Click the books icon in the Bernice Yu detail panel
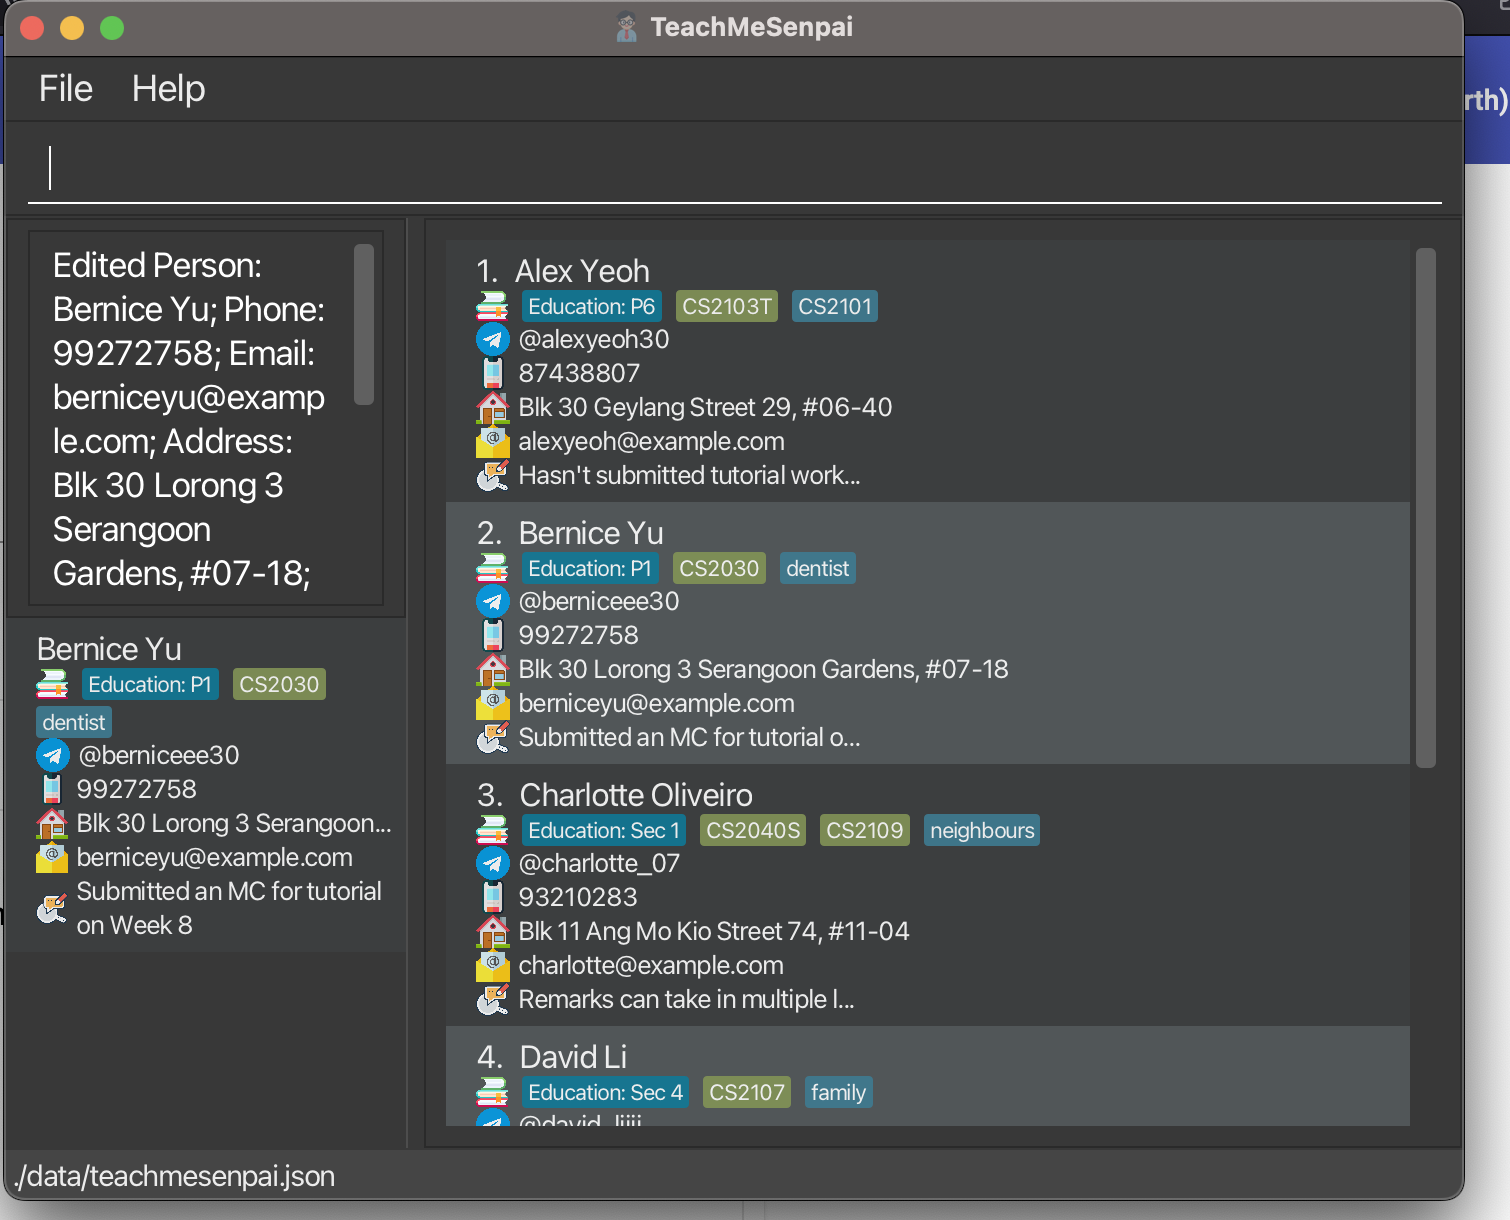Viewport: 1510px width, 1220px height. pos(52,684)
